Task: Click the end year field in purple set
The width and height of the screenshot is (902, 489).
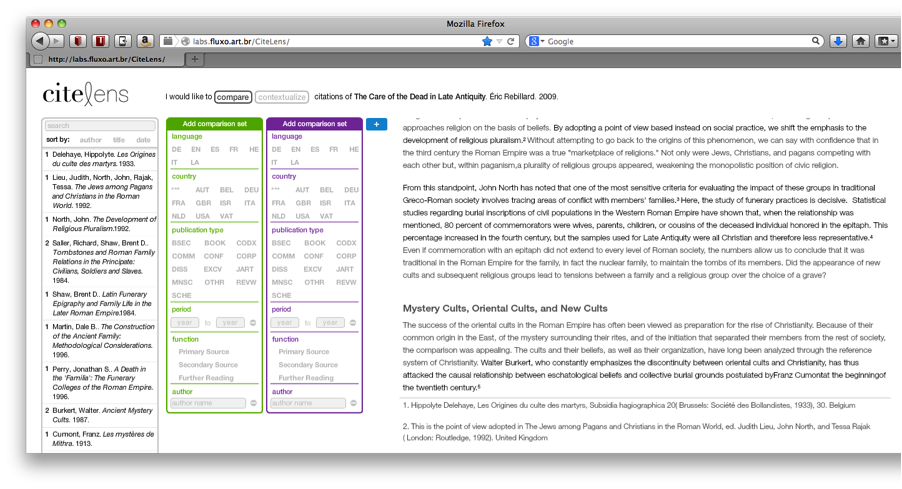Action: (330, 323)
